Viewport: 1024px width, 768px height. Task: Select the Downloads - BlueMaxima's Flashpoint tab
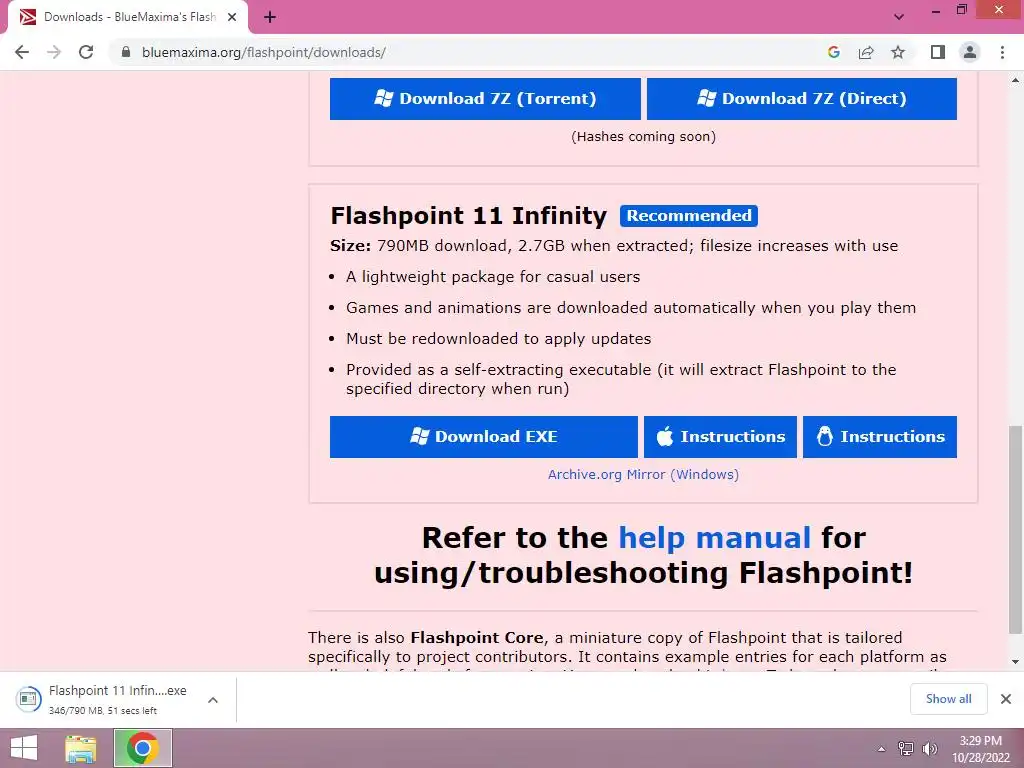[x=128, y=17]
